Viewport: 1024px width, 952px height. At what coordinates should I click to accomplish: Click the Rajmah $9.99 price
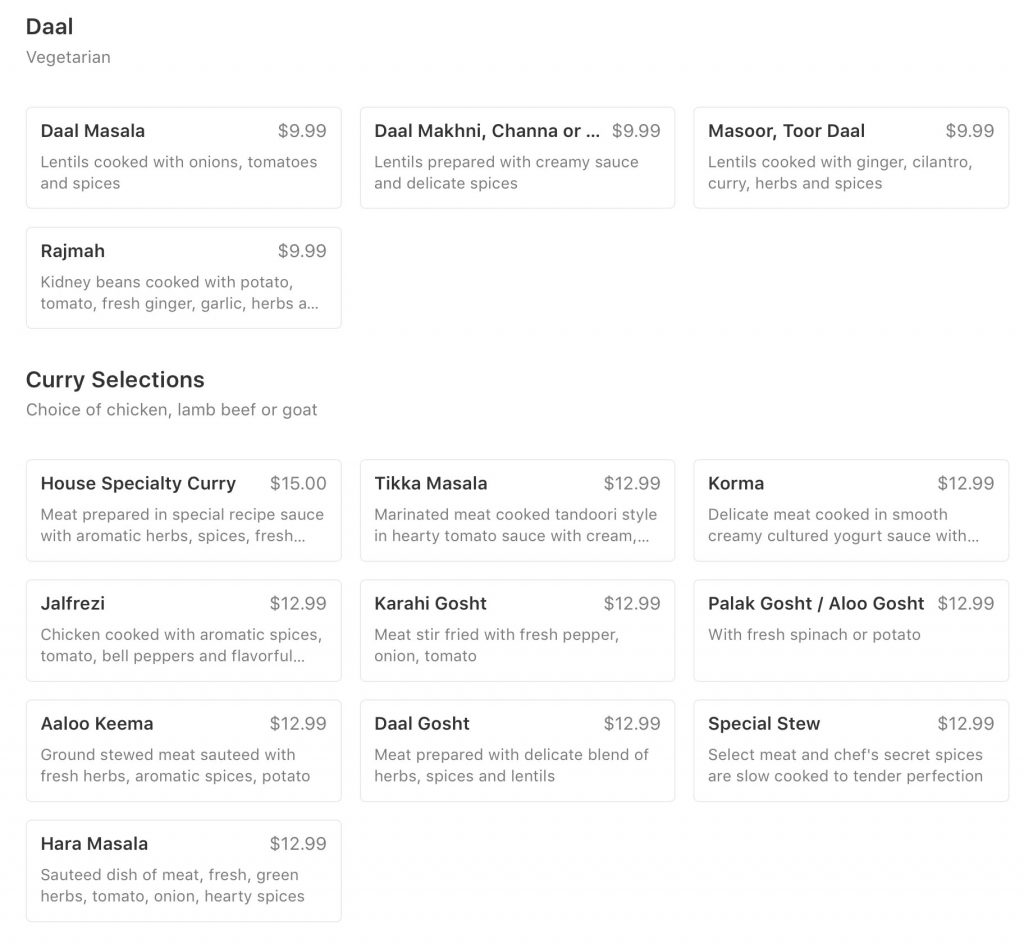tap(302, 251)
